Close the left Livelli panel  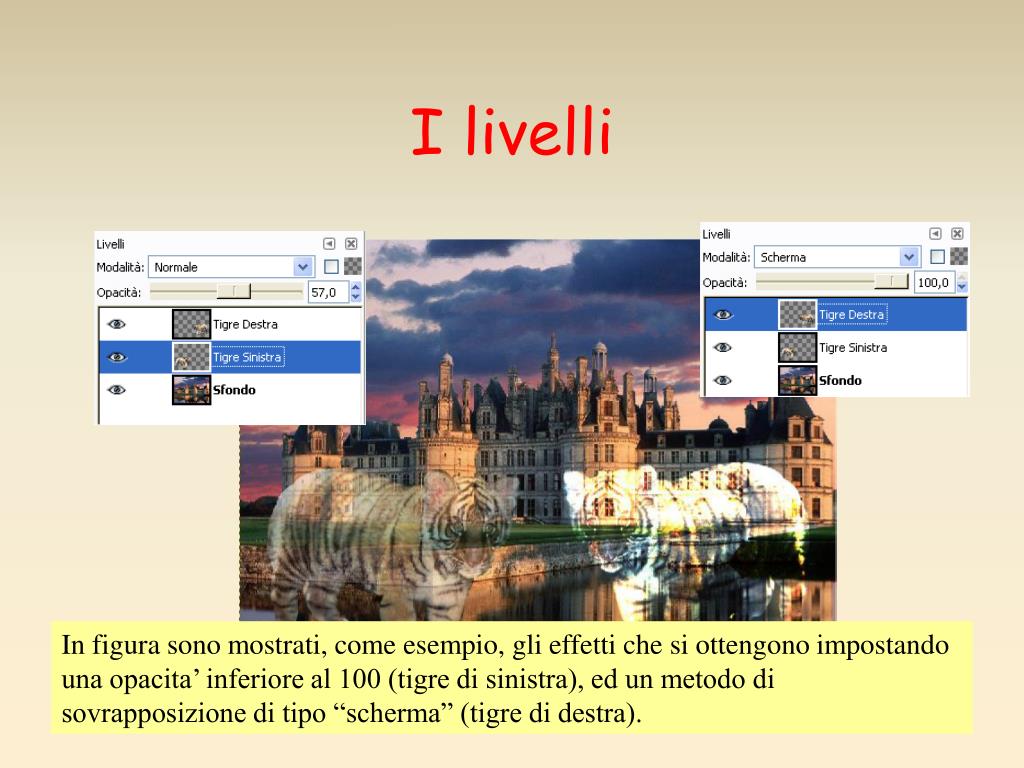pyautogui.click(x=351, y=244)
